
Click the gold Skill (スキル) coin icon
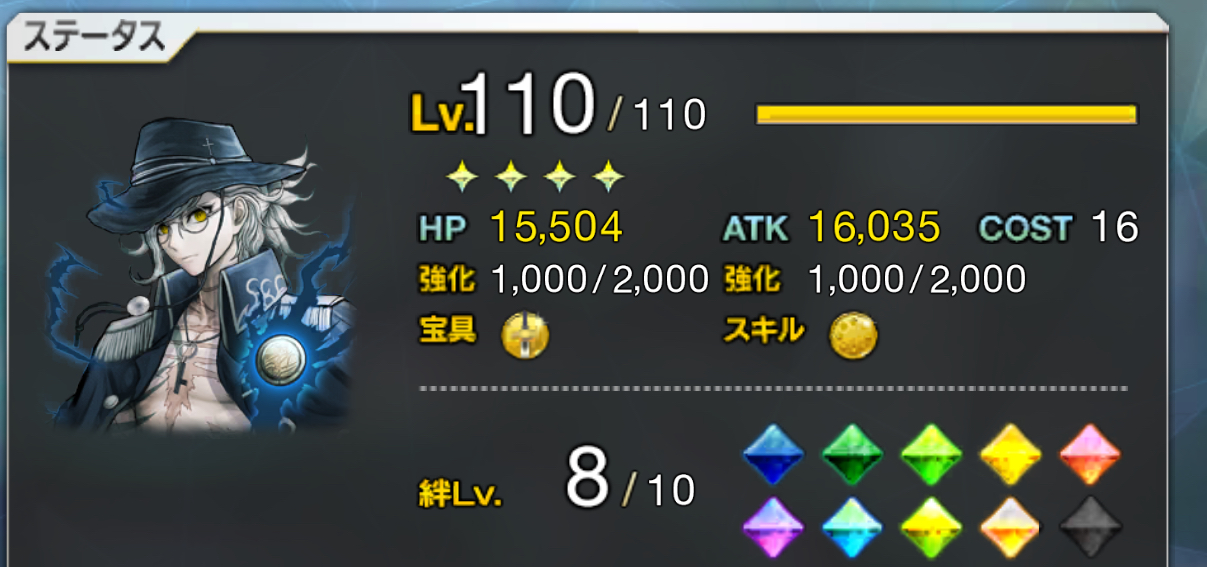[x=853, y=335]
